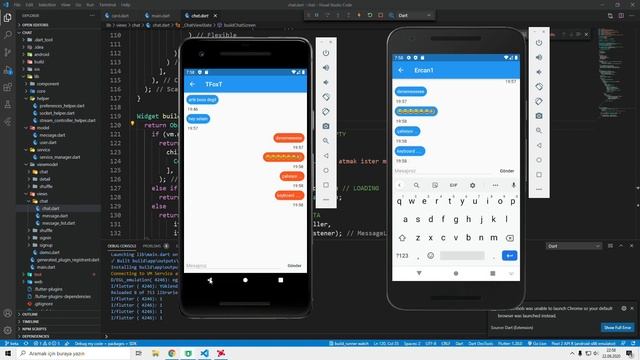The width and height of the screenshot is (640, 360).
Task: Expand the OPEN EDITORS section
Action: (x=35, y=25)
